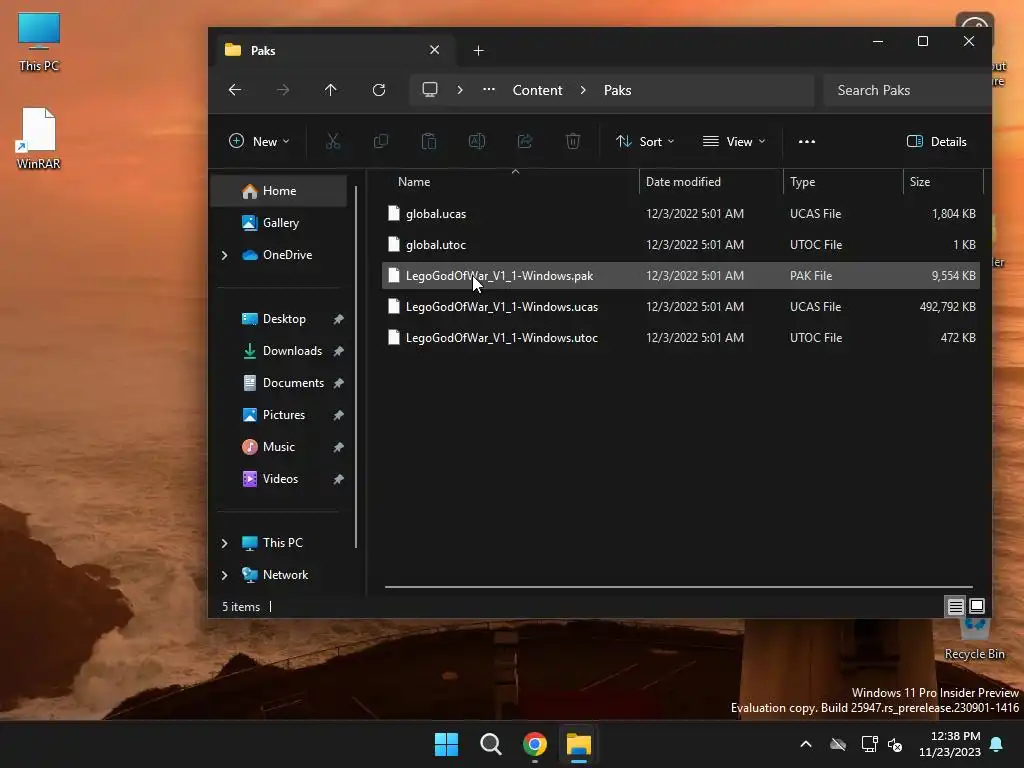Click the PC monitor icon in address bar
The height and width of the screenshot is (768, 1024).
click(x=430, y=90)
